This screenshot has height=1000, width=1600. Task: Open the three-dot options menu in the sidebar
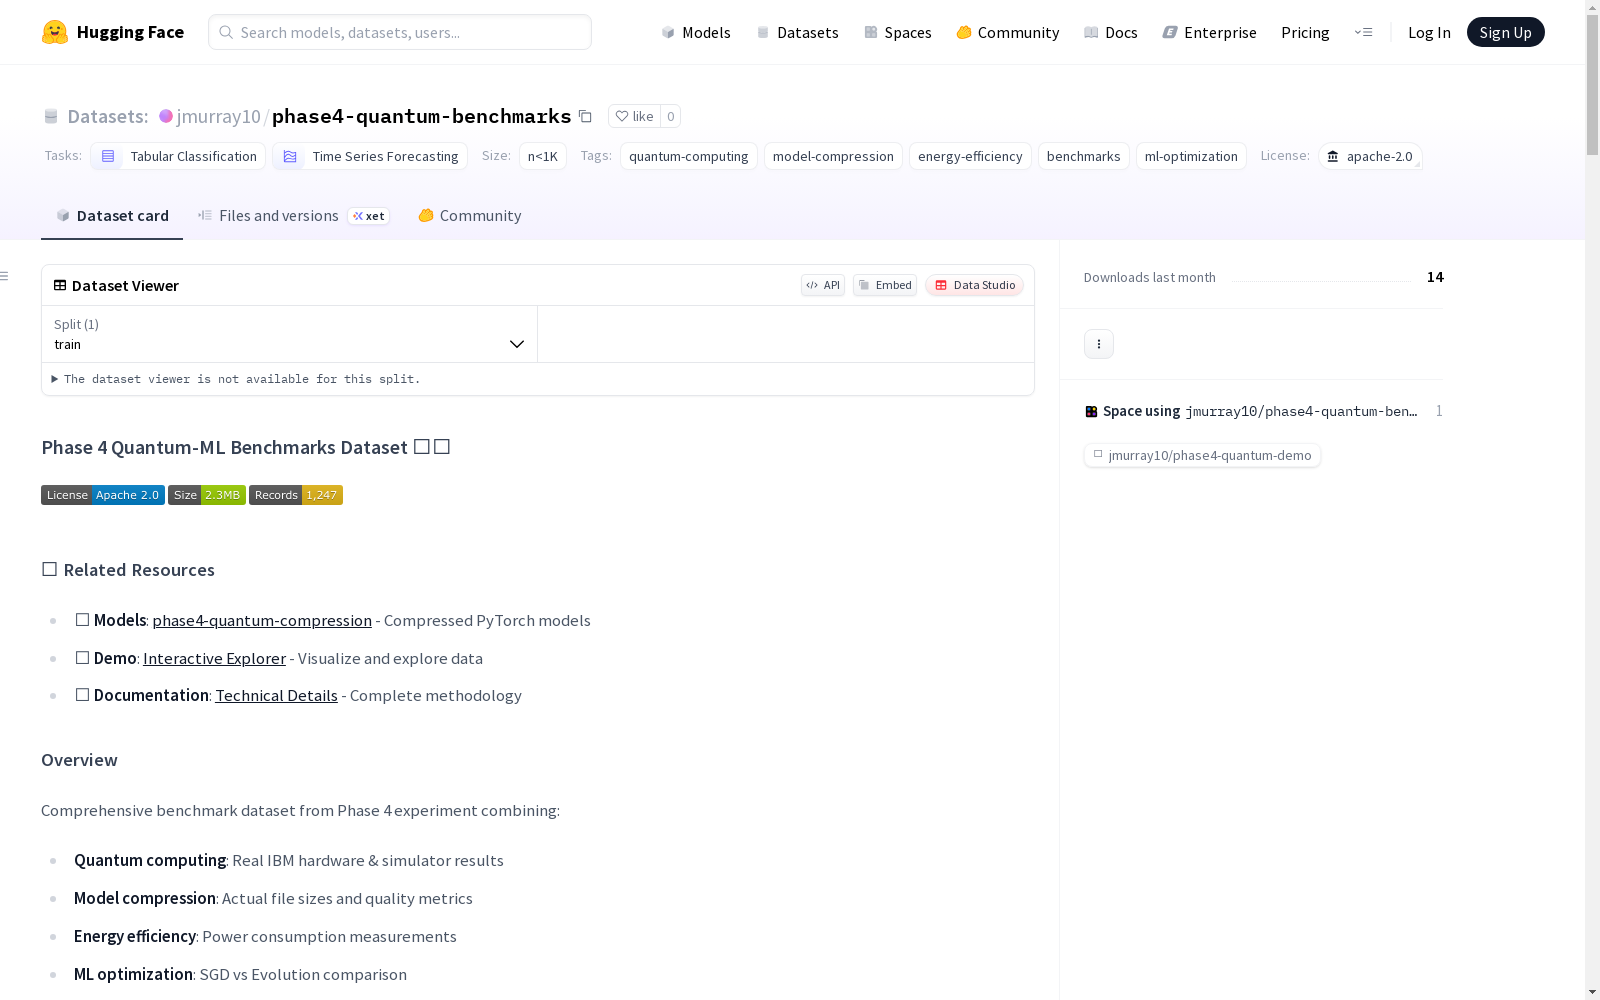pyautogui.click(x=1098, y=344)
